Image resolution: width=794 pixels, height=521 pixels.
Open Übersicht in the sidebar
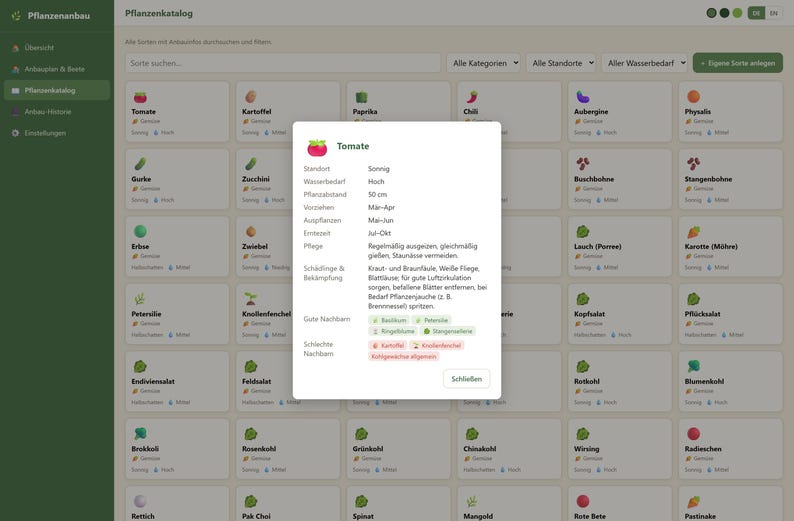[57, 48]
